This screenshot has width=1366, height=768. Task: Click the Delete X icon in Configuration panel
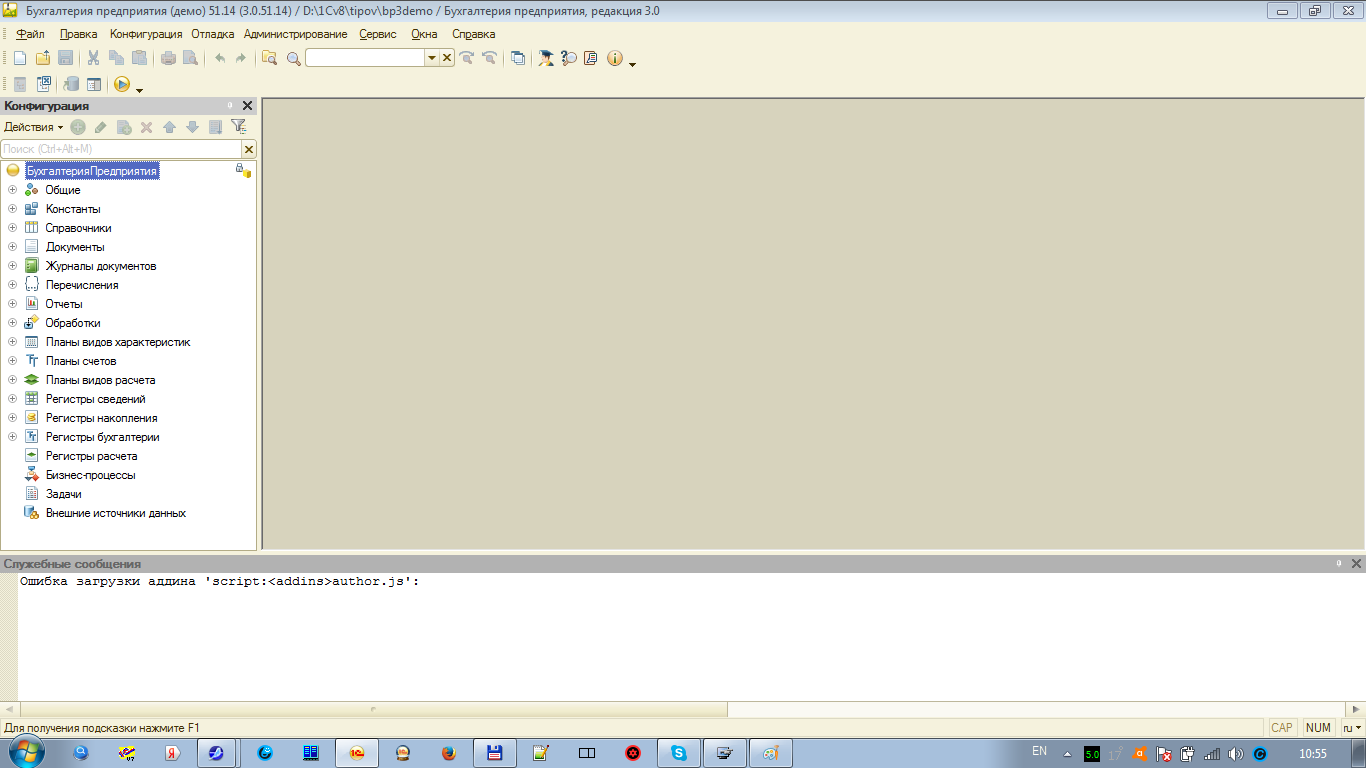click(146, 127)
